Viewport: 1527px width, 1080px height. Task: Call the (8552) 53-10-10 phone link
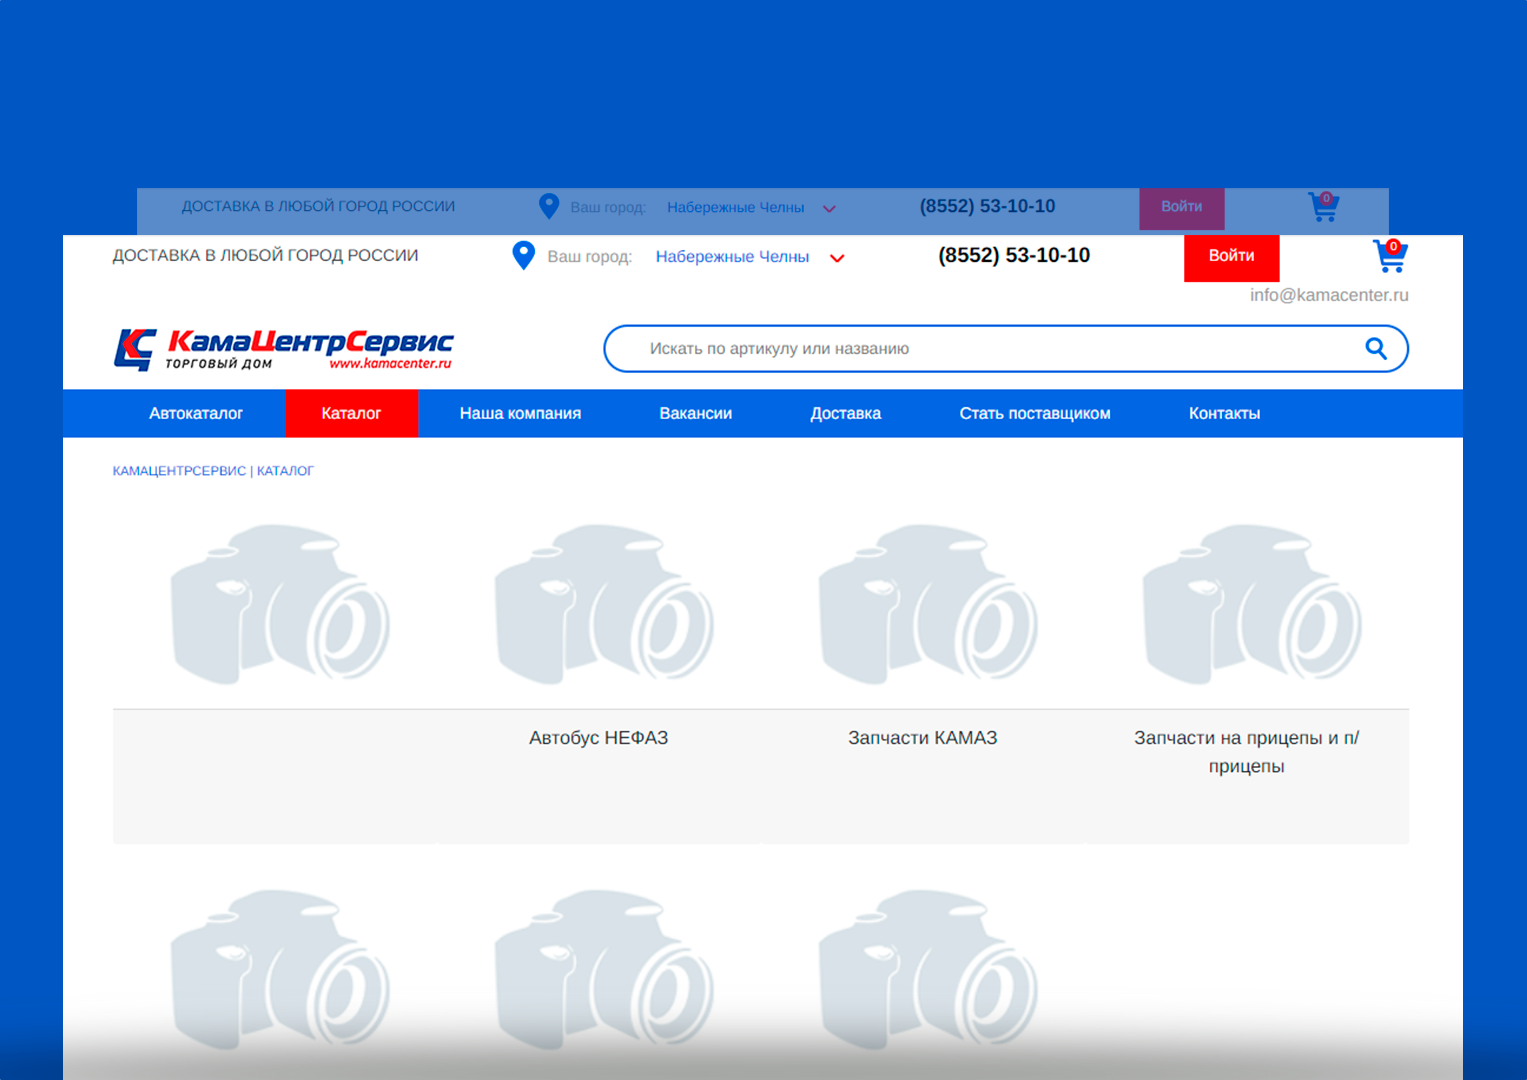coord(1013,255)
